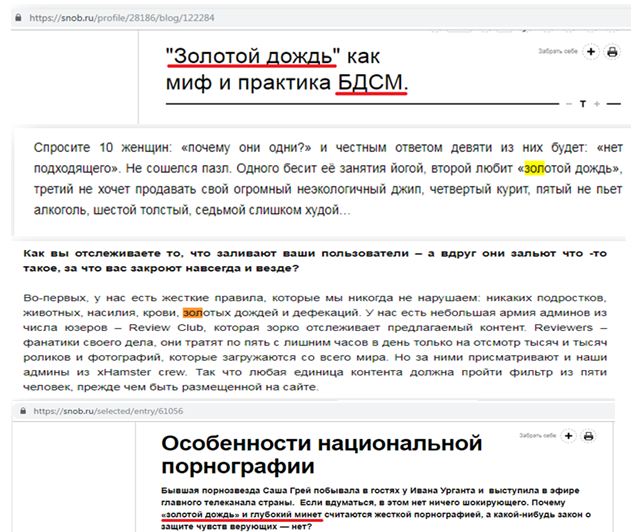
Task: Click the print icon beside the БДСМ headline
Action: point(612,52)
